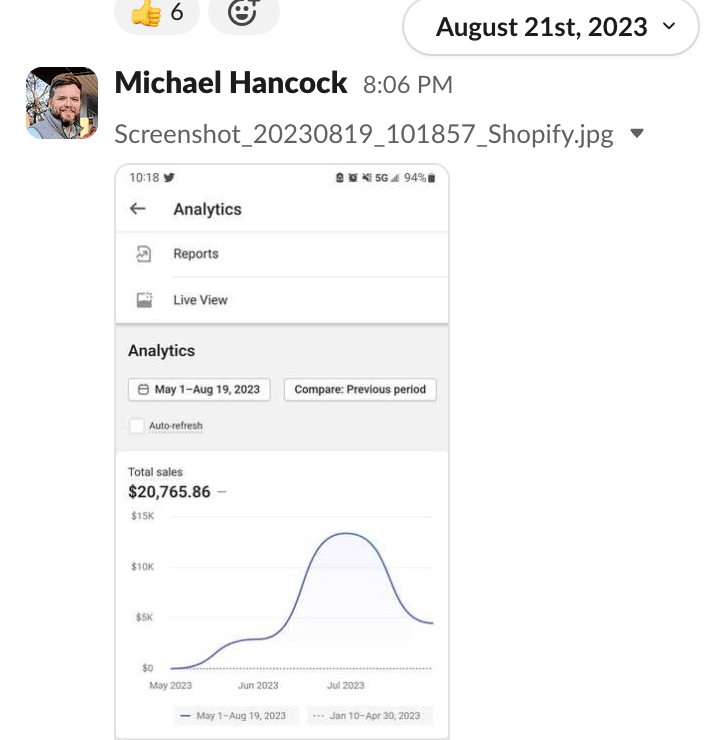Collapse the attached screenshot with the triangle arrow
The image size is (720, 740).
click(x=637, y=134)
